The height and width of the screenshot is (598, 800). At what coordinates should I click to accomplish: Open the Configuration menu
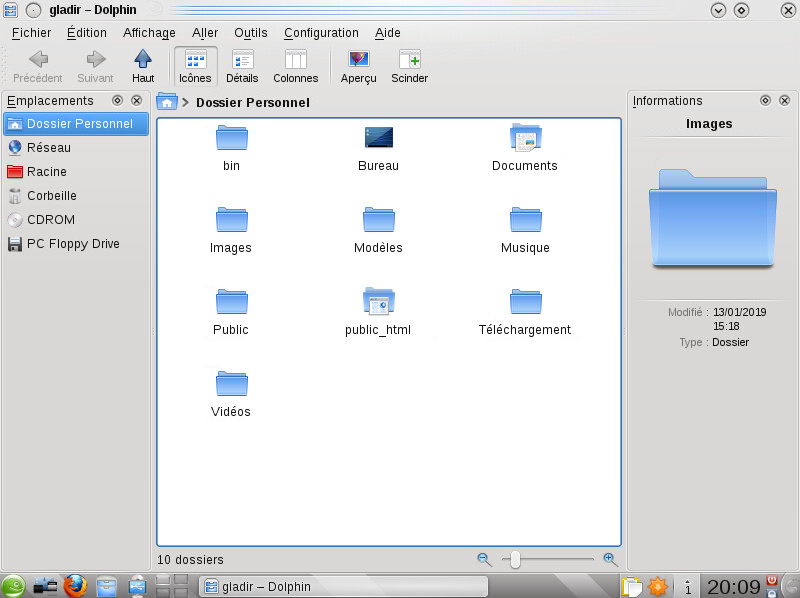click(x=321, y=33)
